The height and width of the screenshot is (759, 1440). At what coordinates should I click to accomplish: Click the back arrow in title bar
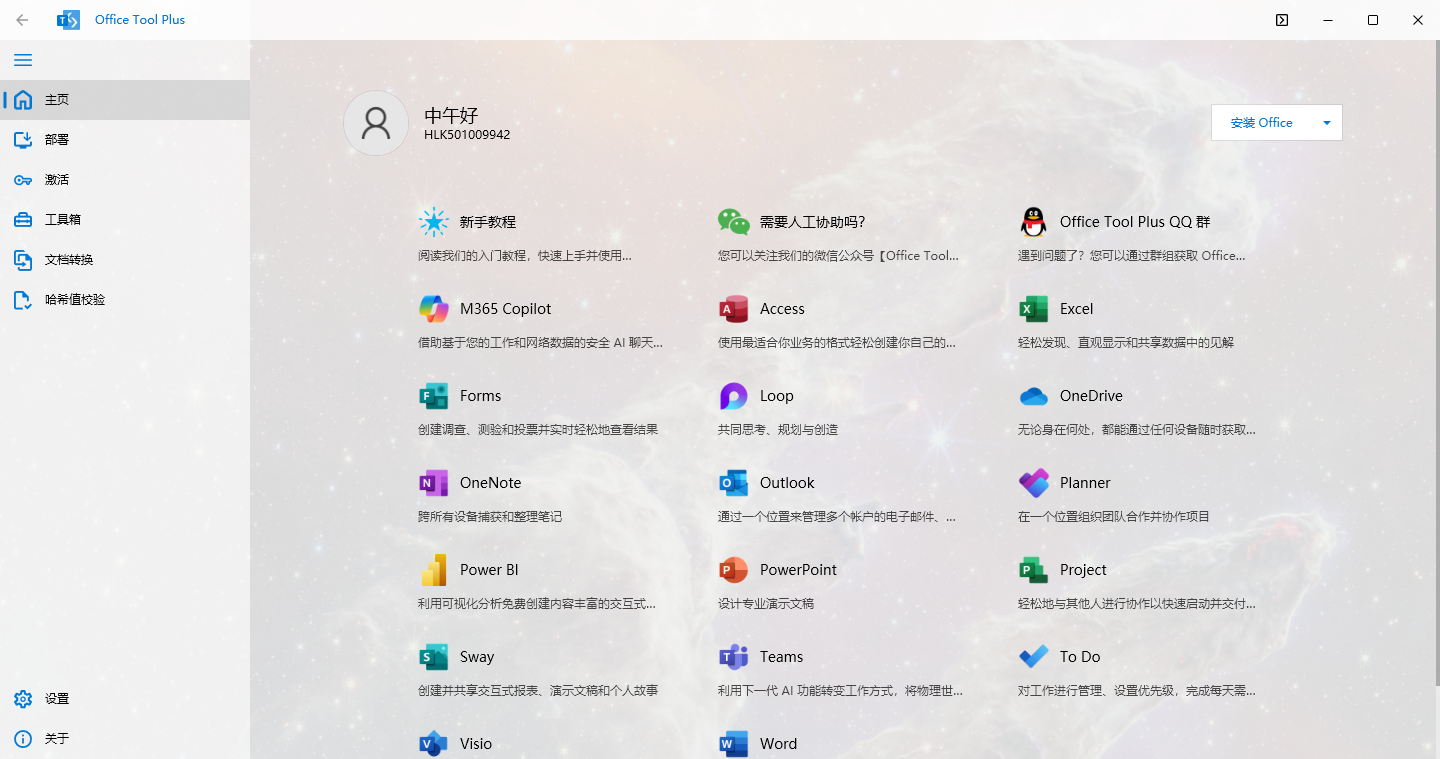tap(22, 20)
